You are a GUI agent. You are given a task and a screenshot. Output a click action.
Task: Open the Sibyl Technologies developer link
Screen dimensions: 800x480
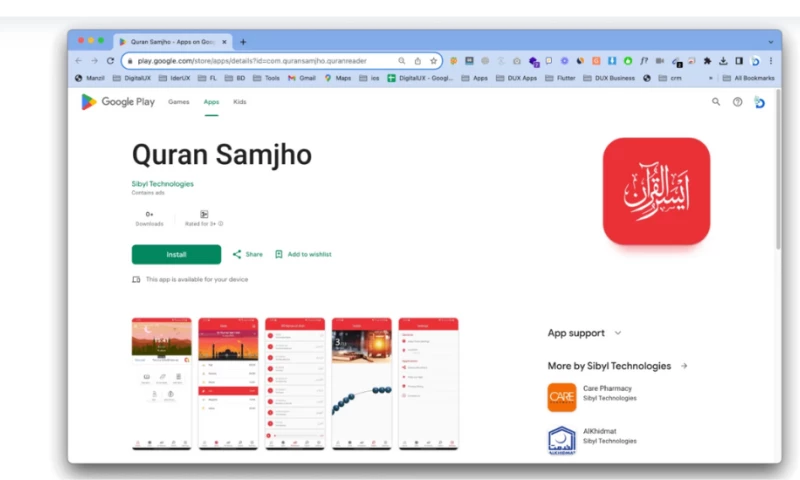[162, 184]
